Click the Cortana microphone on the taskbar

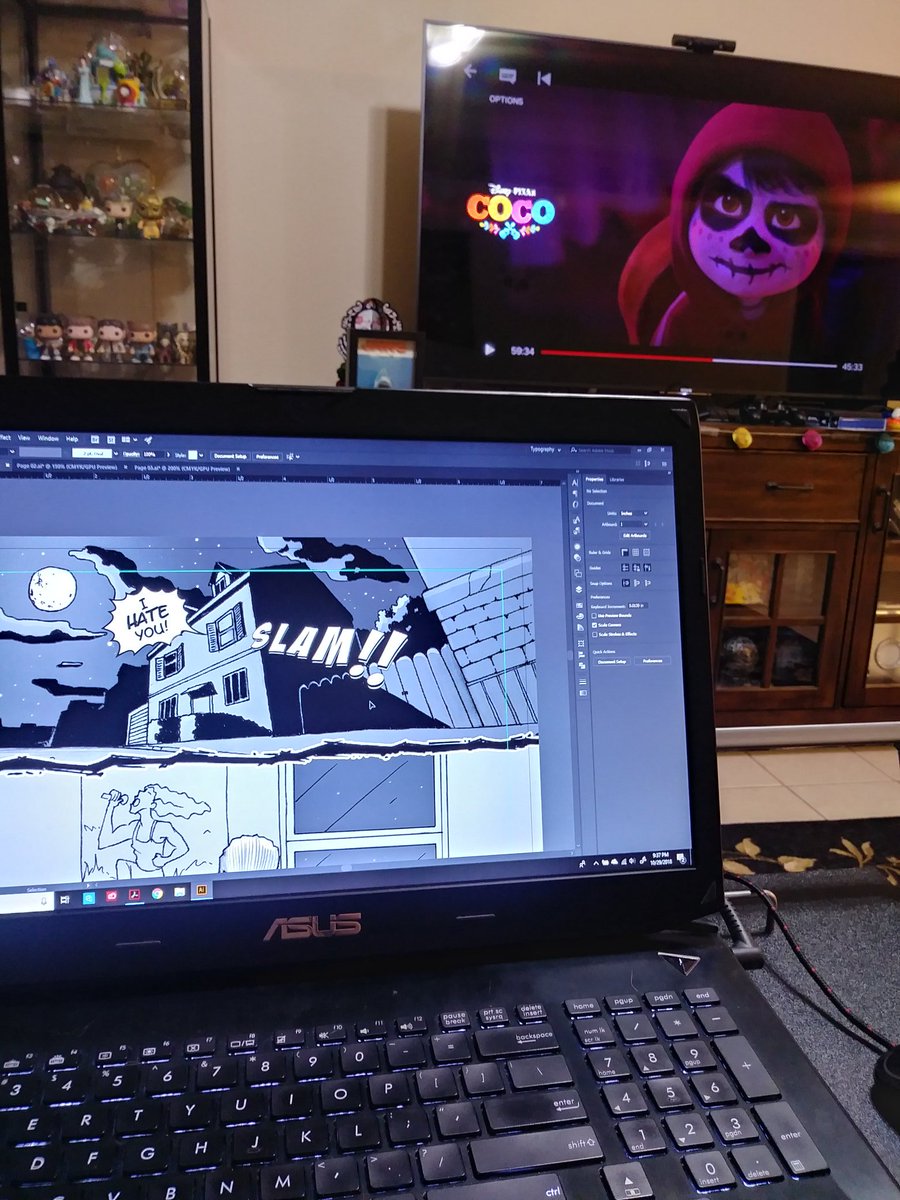45,901
